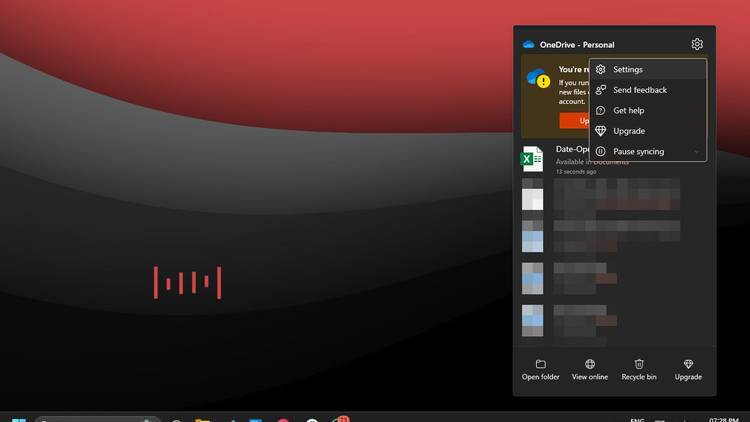This screenshot has height=422, width=750.
Task: Click the cloud warning icon in the banner
Action: click(x=539, y=79)
